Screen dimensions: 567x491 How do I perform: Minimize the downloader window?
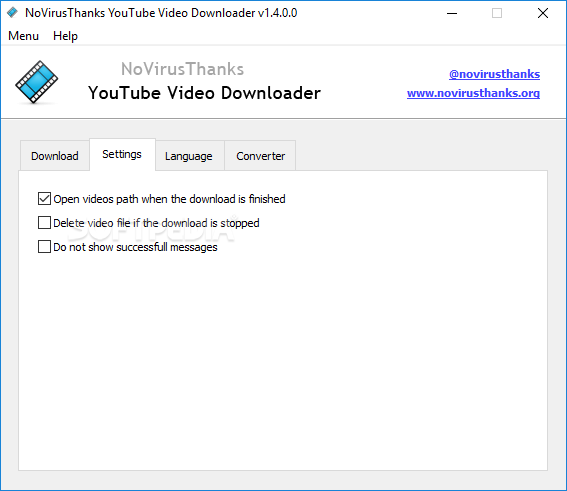tap(452, 13)
